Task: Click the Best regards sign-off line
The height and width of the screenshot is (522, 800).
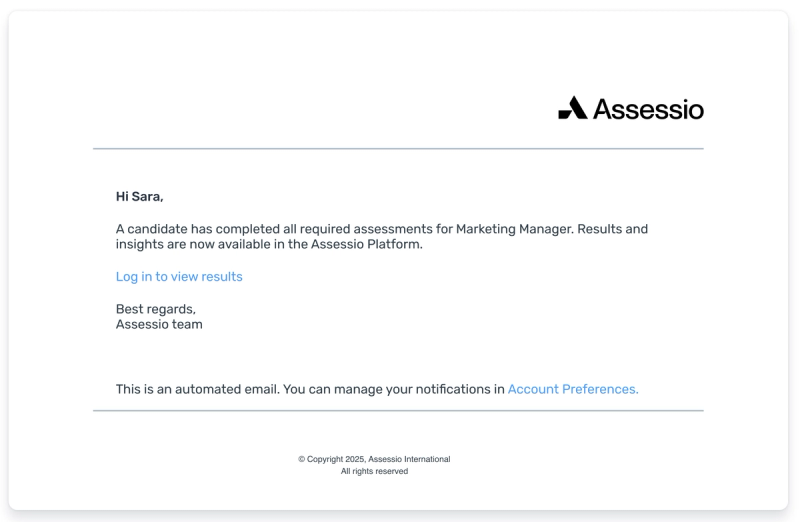Action: [x=156, y=309]
